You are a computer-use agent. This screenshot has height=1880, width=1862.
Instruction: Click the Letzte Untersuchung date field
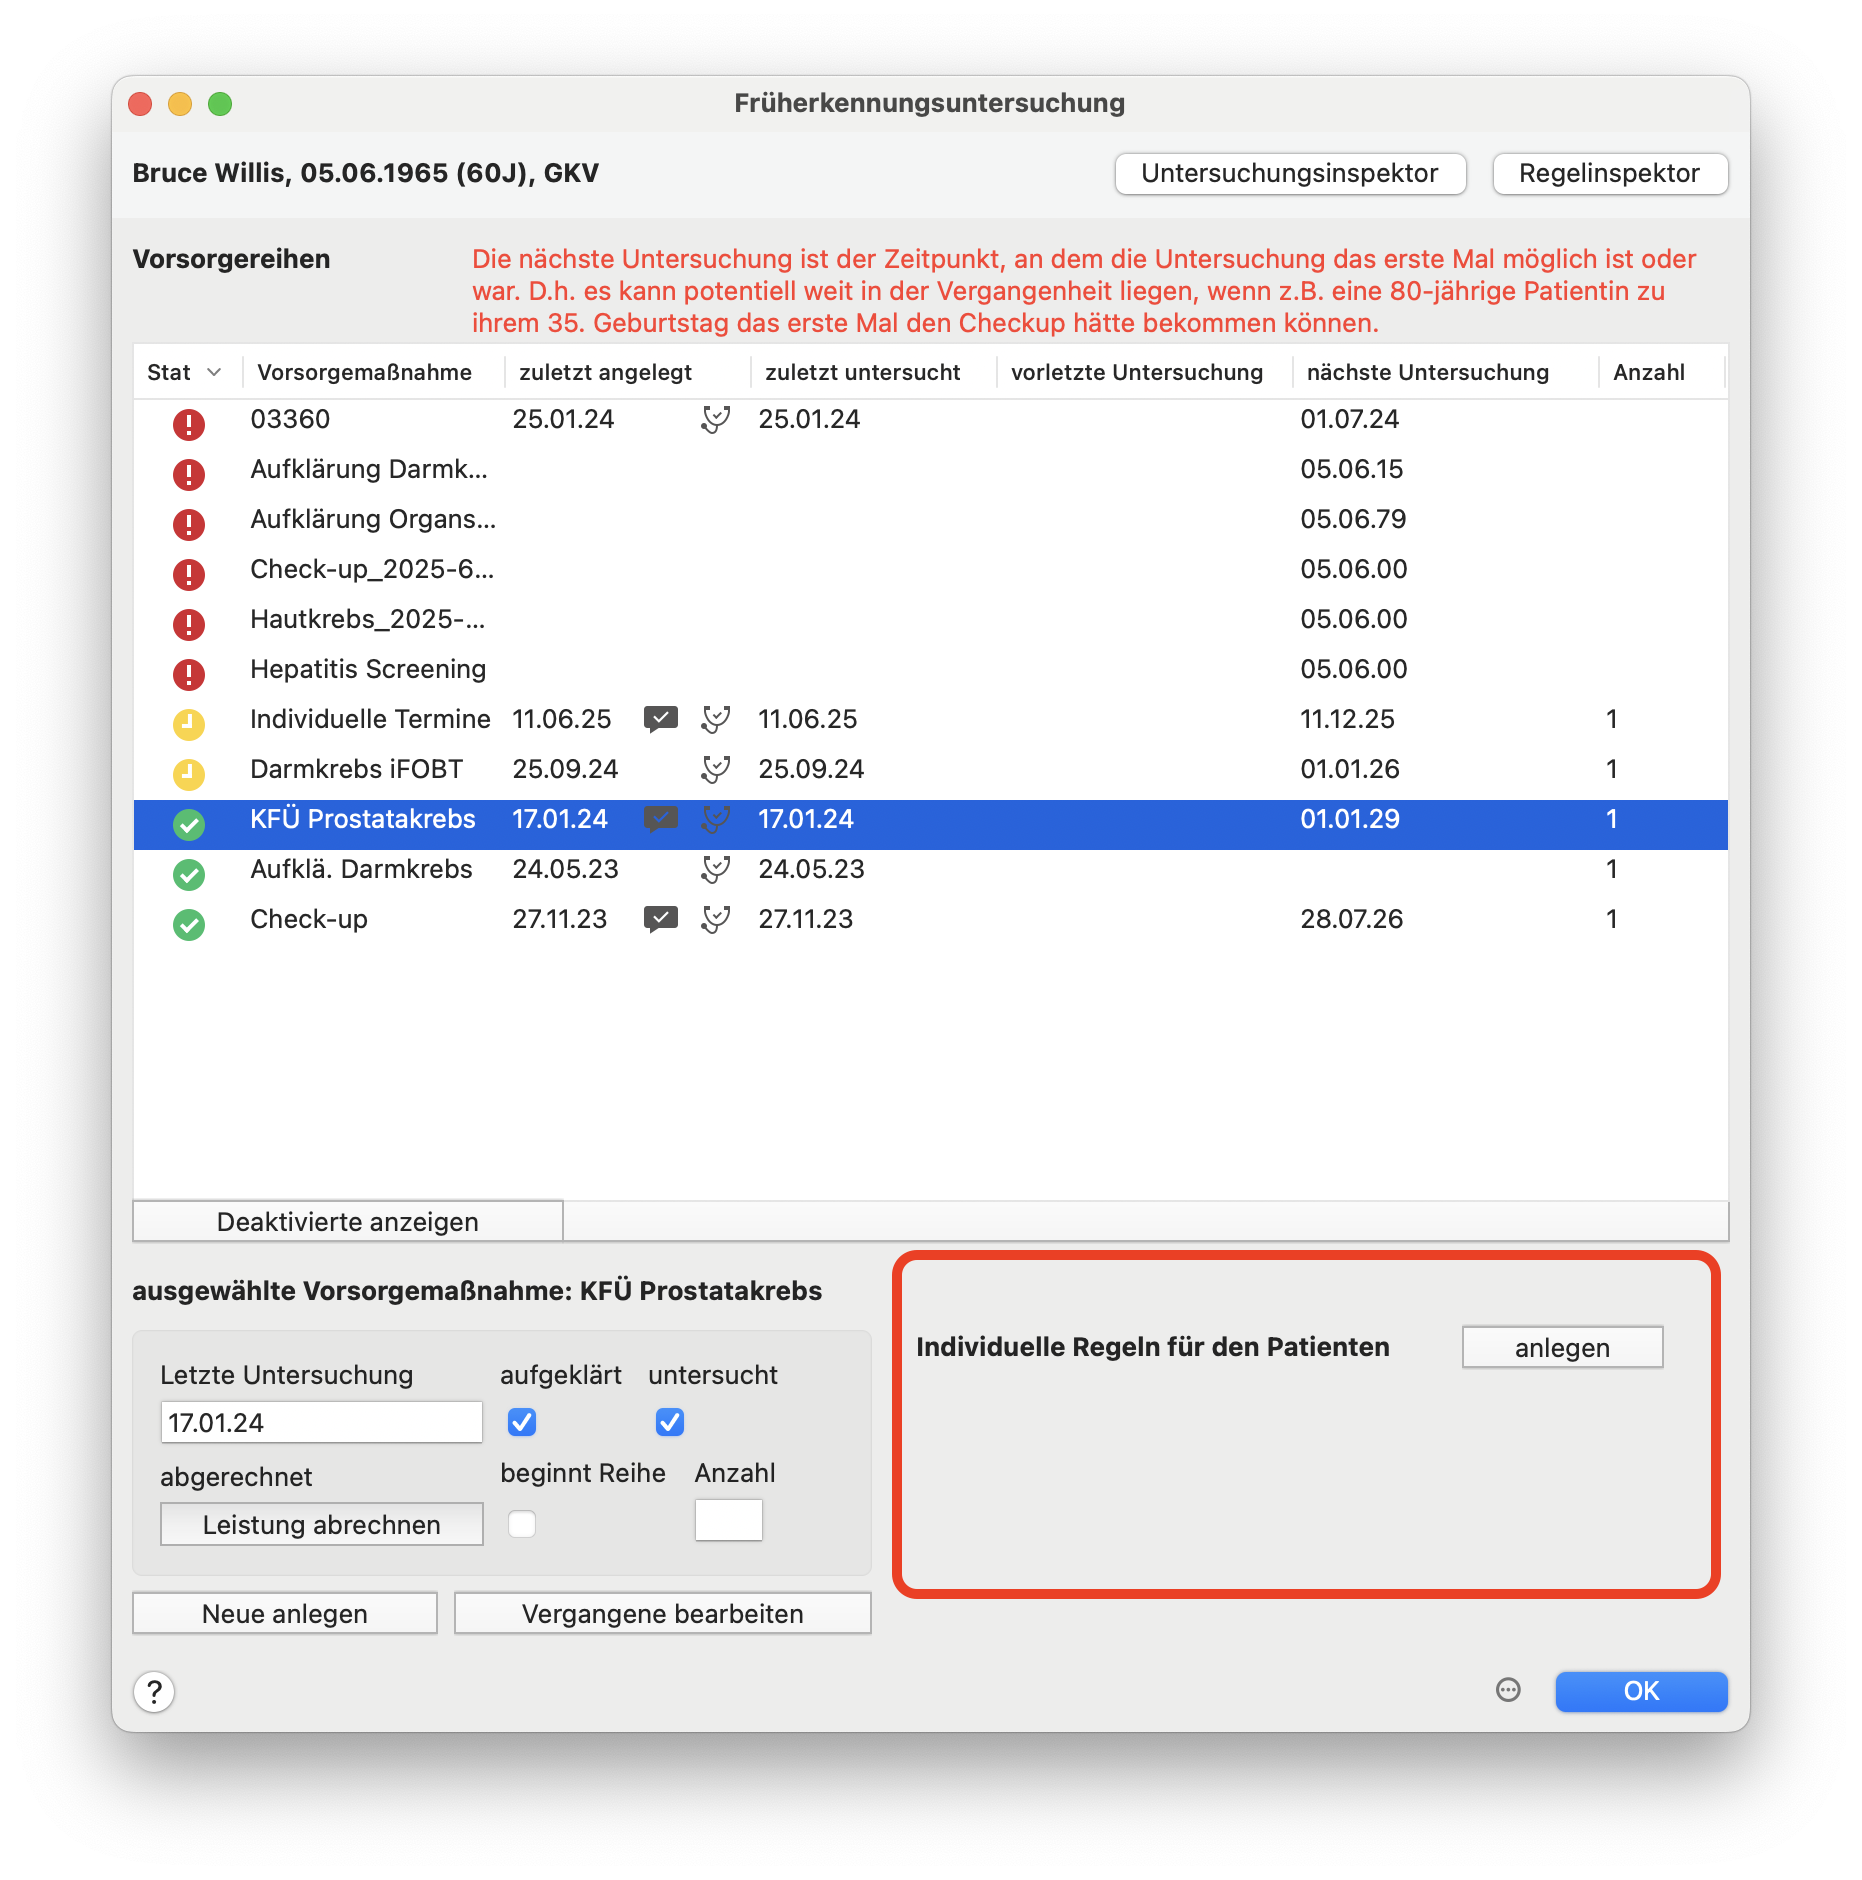(x=321, y=1422)
